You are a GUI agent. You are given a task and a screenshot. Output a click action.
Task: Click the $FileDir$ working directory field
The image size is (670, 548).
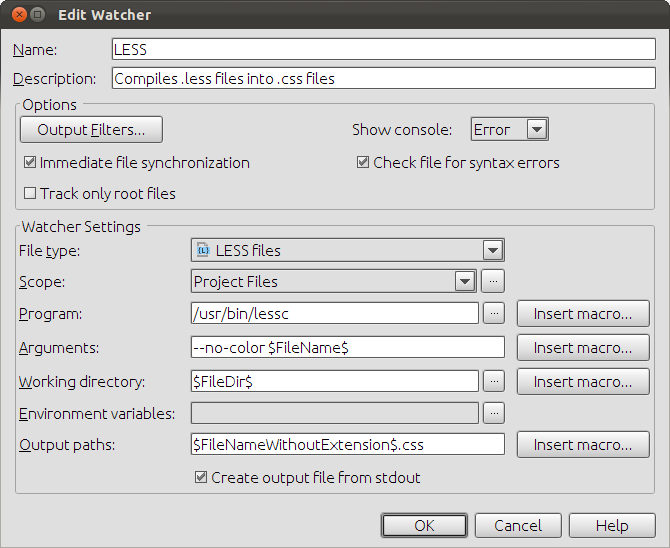335,381
